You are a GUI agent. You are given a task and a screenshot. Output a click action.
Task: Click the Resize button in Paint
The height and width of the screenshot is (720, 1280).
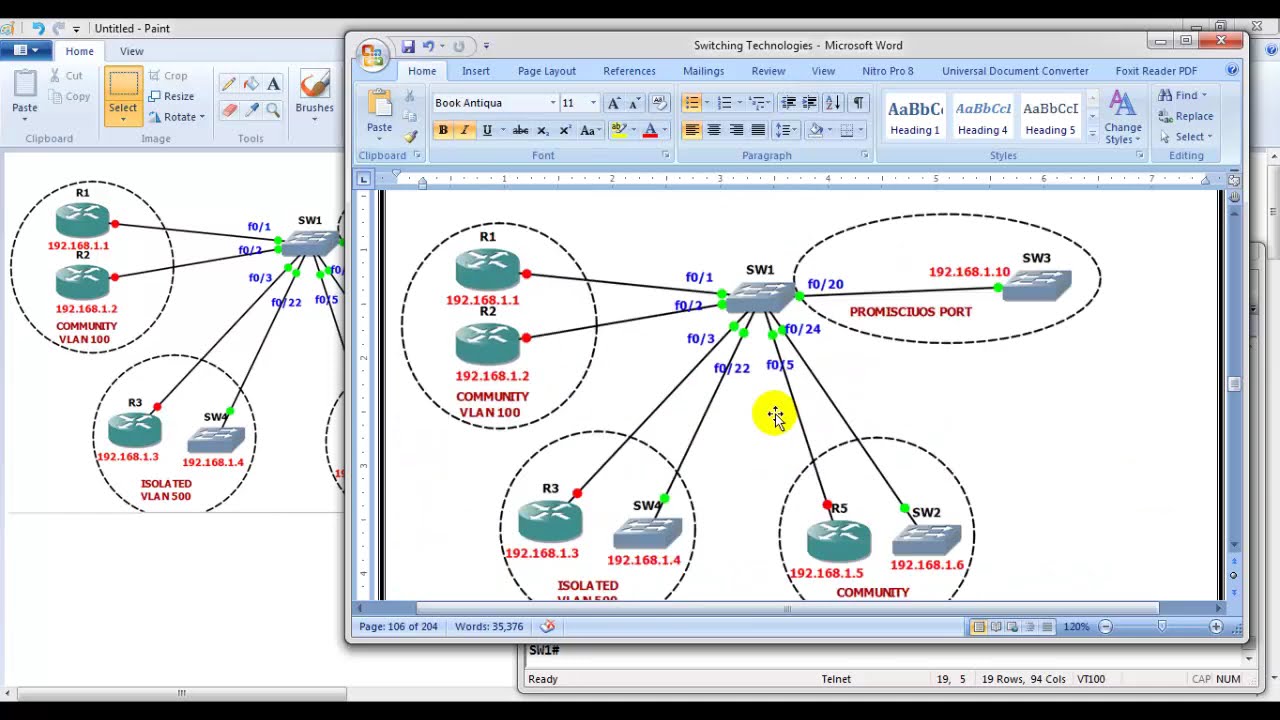point(172,96)
